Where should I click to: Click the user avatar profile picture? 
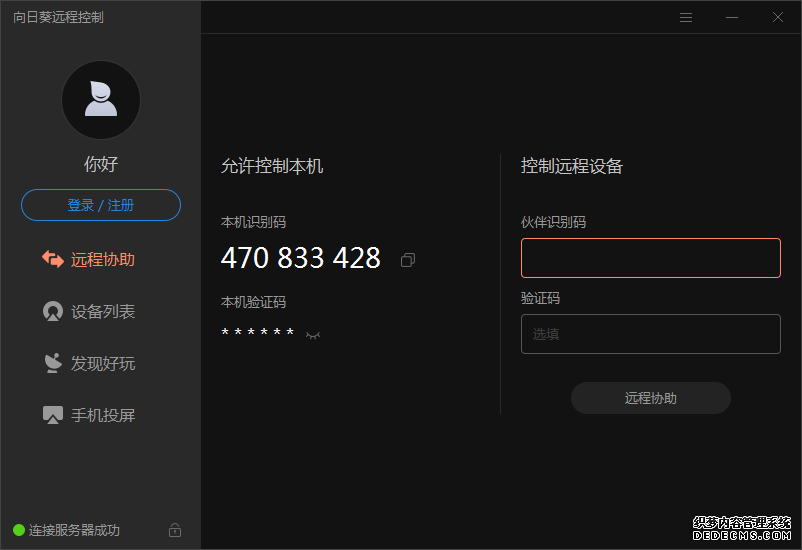(x=101, y=100)
